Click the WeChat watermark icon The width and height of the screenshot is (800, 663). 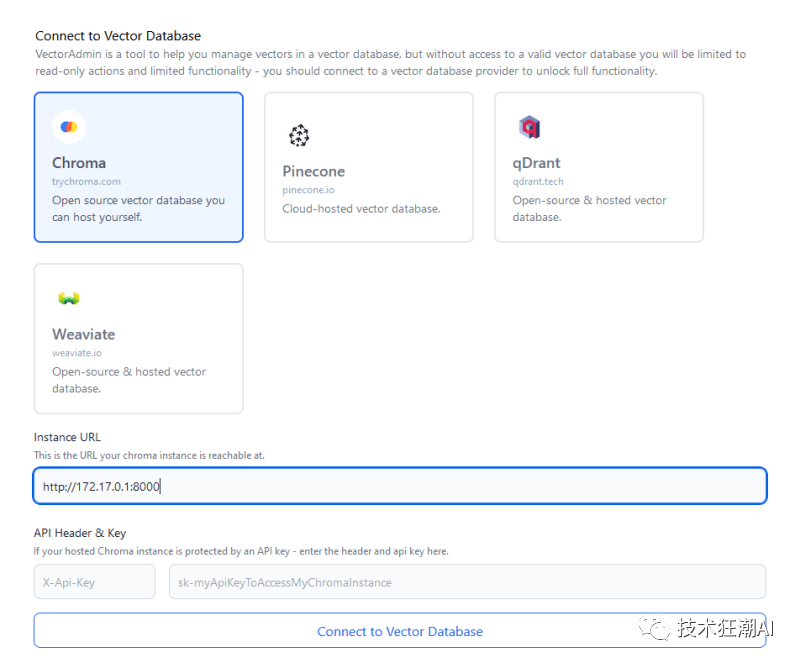(657, 629)
